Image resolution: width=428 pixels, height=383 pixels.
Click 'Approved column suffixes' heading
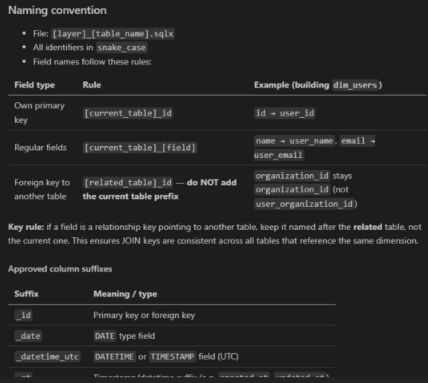tap(60, 269)
